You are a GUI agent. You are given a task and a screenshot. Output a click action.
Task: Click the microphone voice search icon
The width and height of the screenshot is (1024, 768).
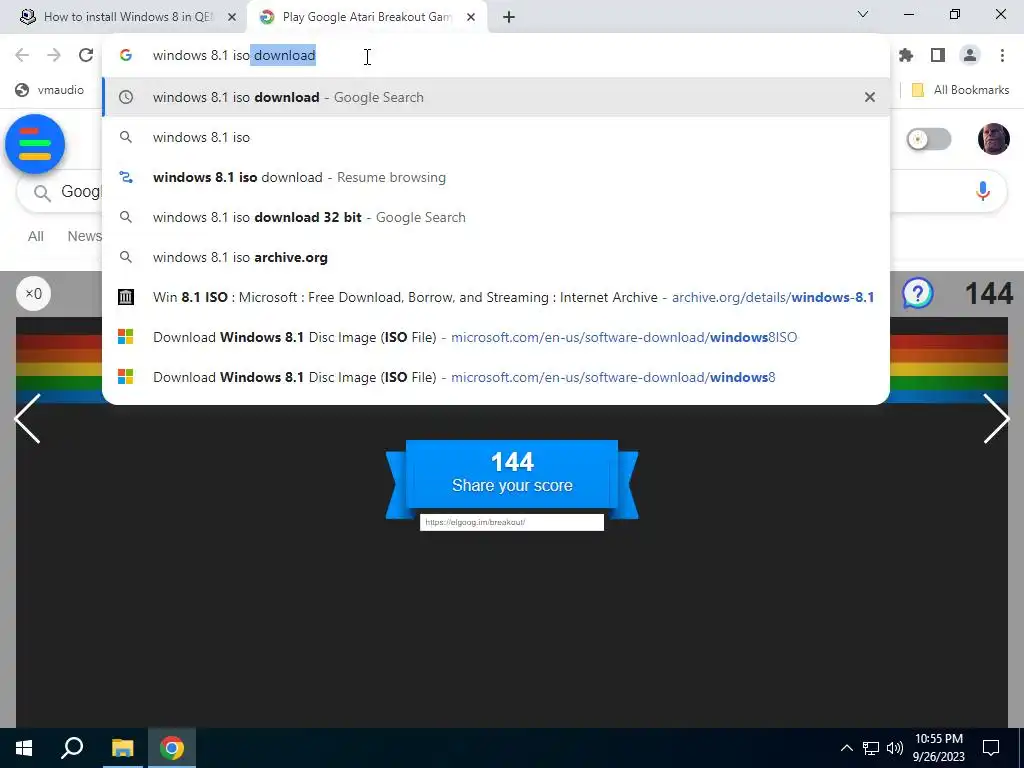pyautogui.click(x=982, y=191)
